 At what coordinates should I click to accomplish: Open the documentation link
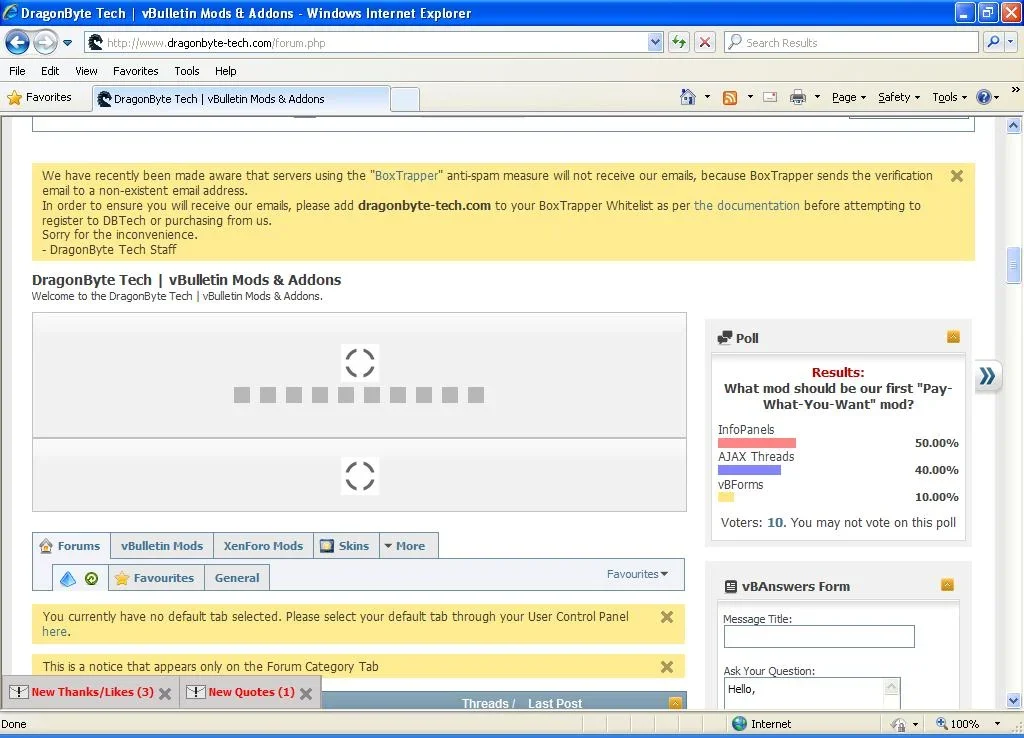746,206
